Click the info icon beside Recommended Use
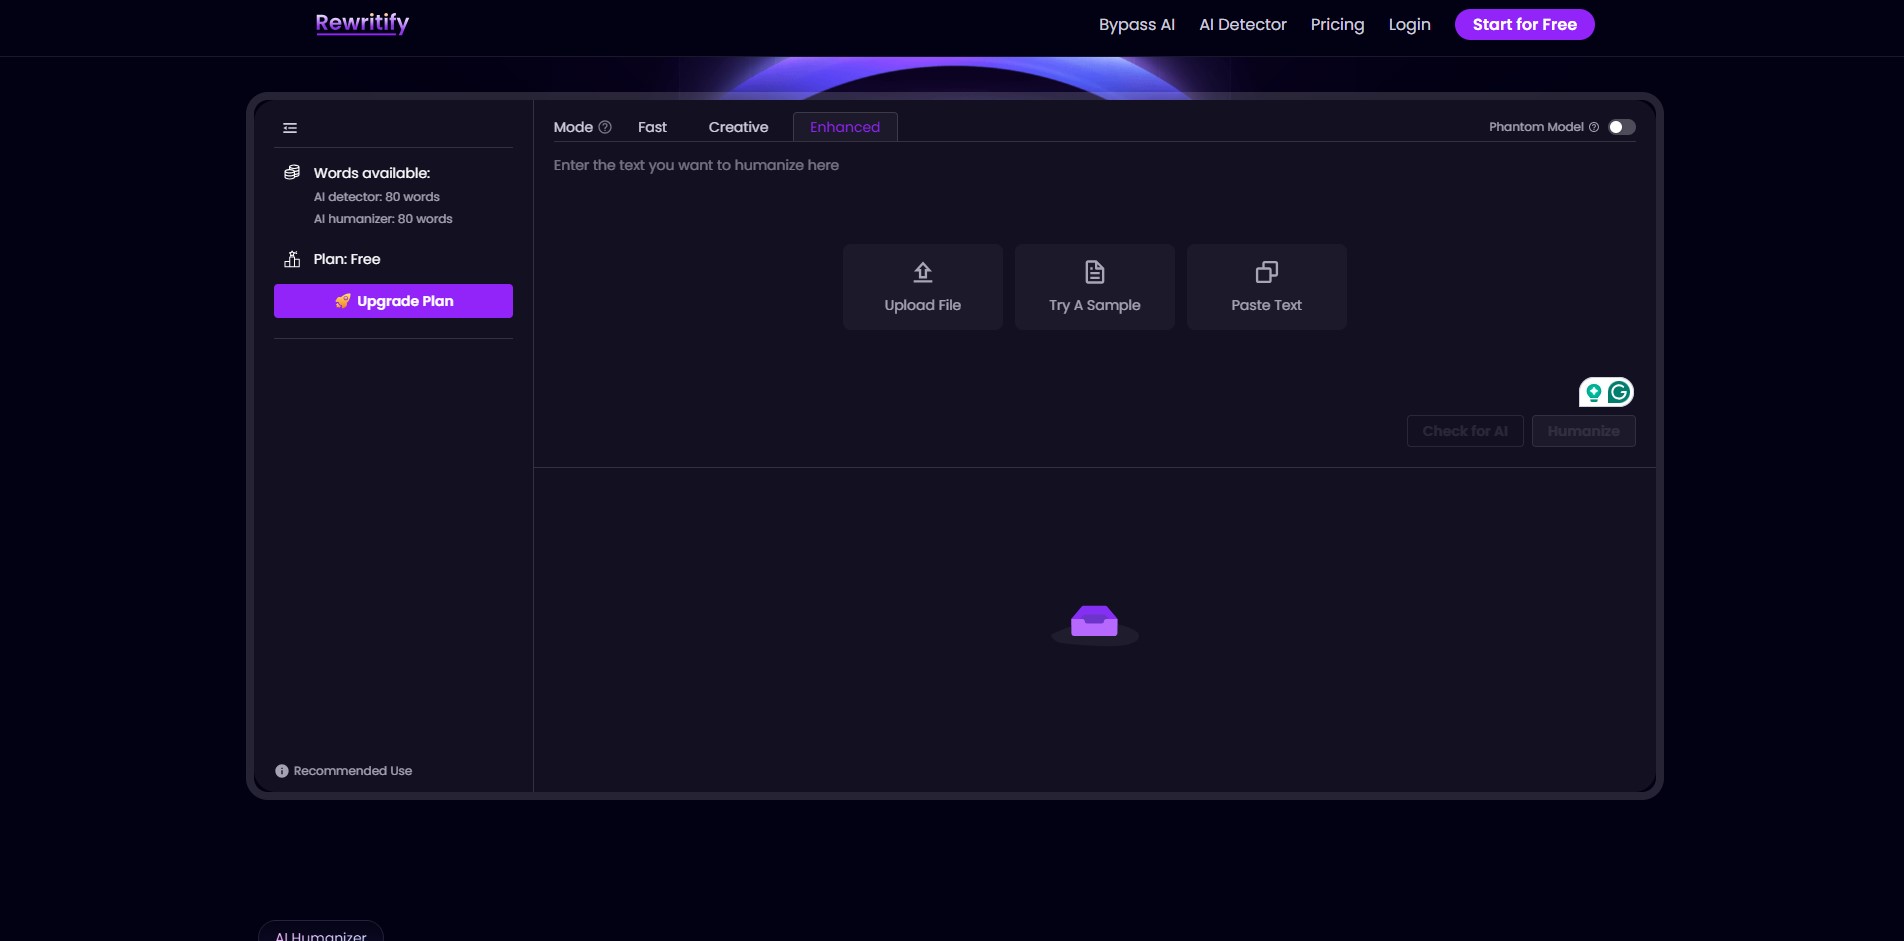The image size is (1904, 941). tap(281, 770)
